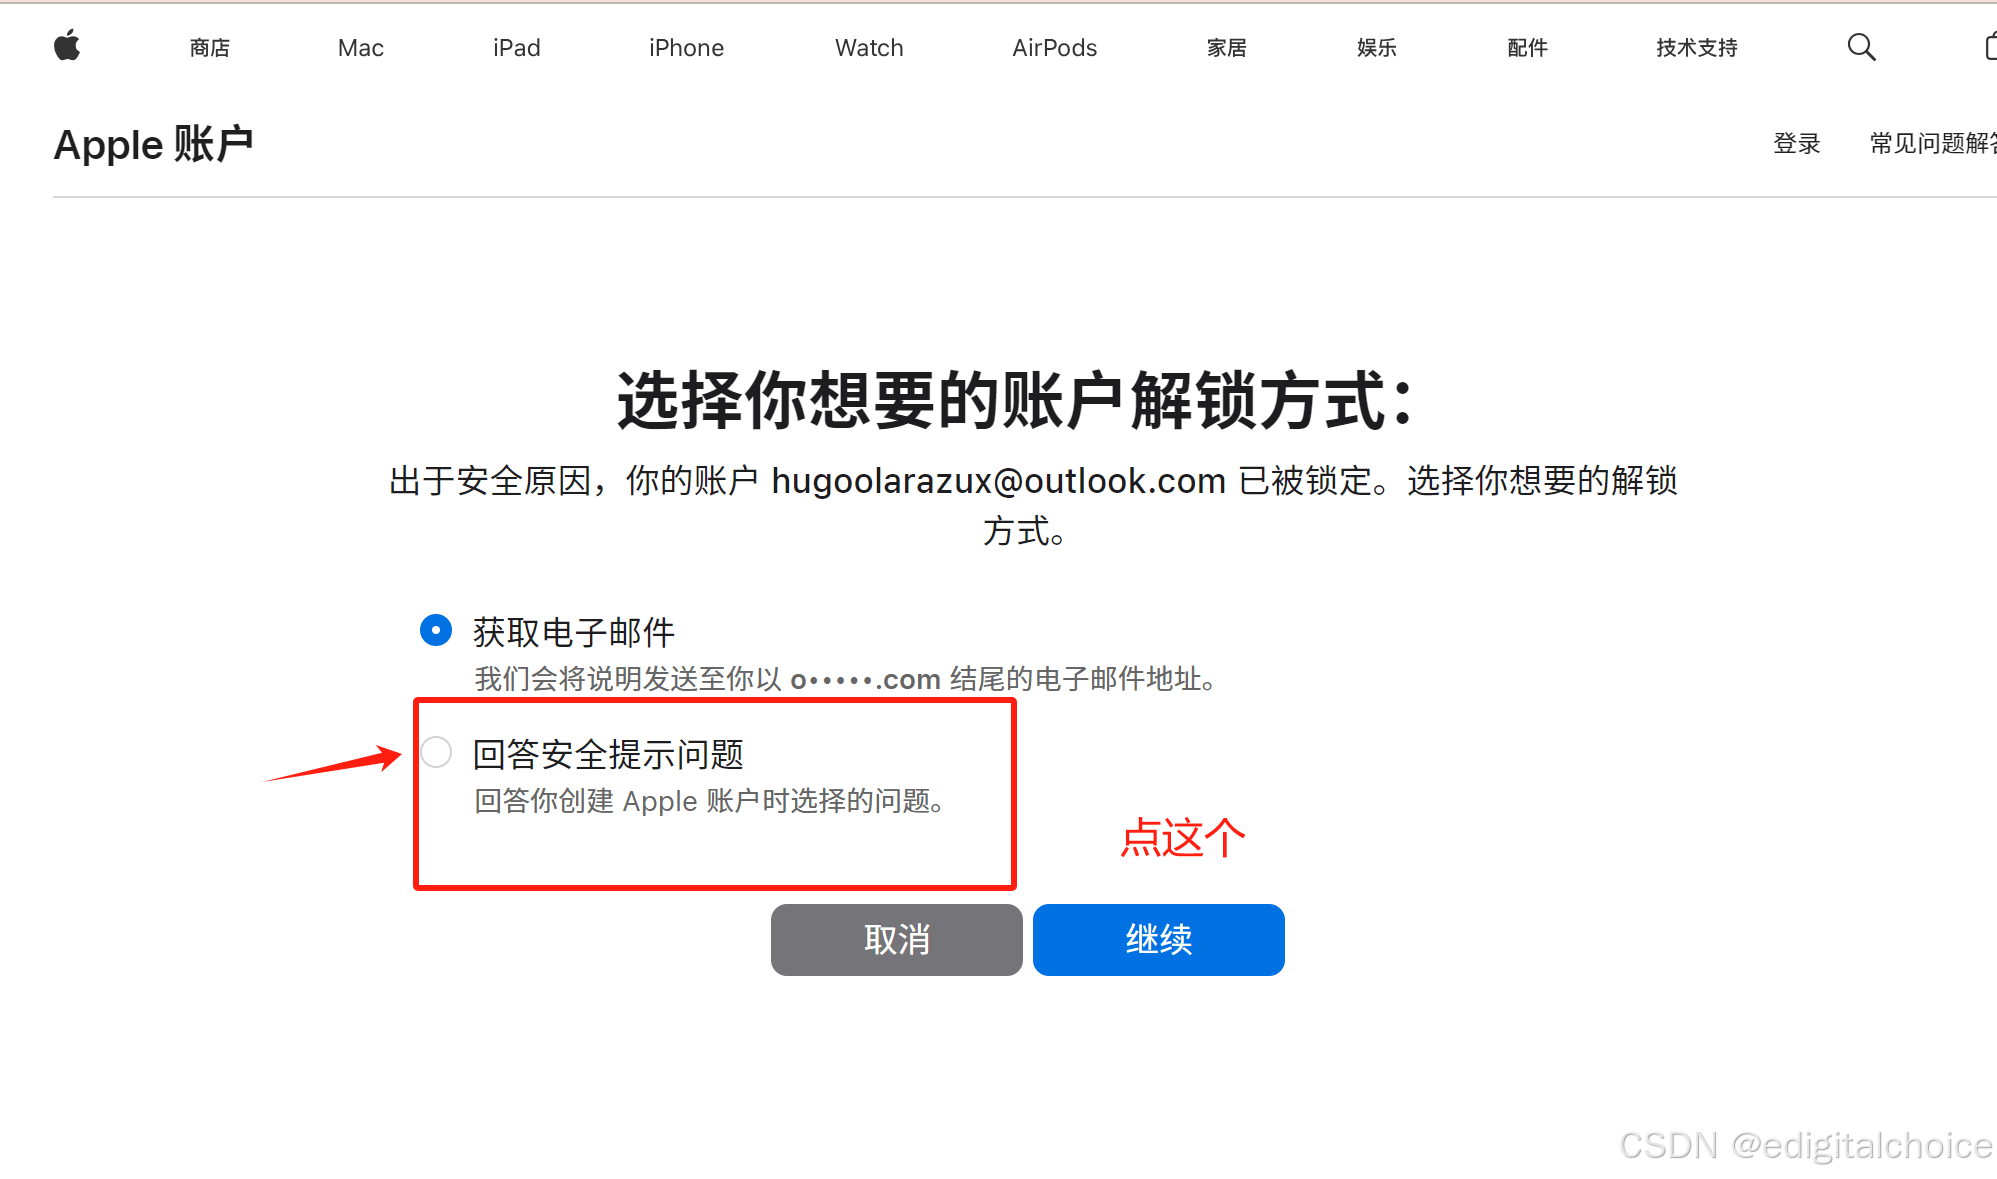Open the iPad menu item

pos(517,48)
